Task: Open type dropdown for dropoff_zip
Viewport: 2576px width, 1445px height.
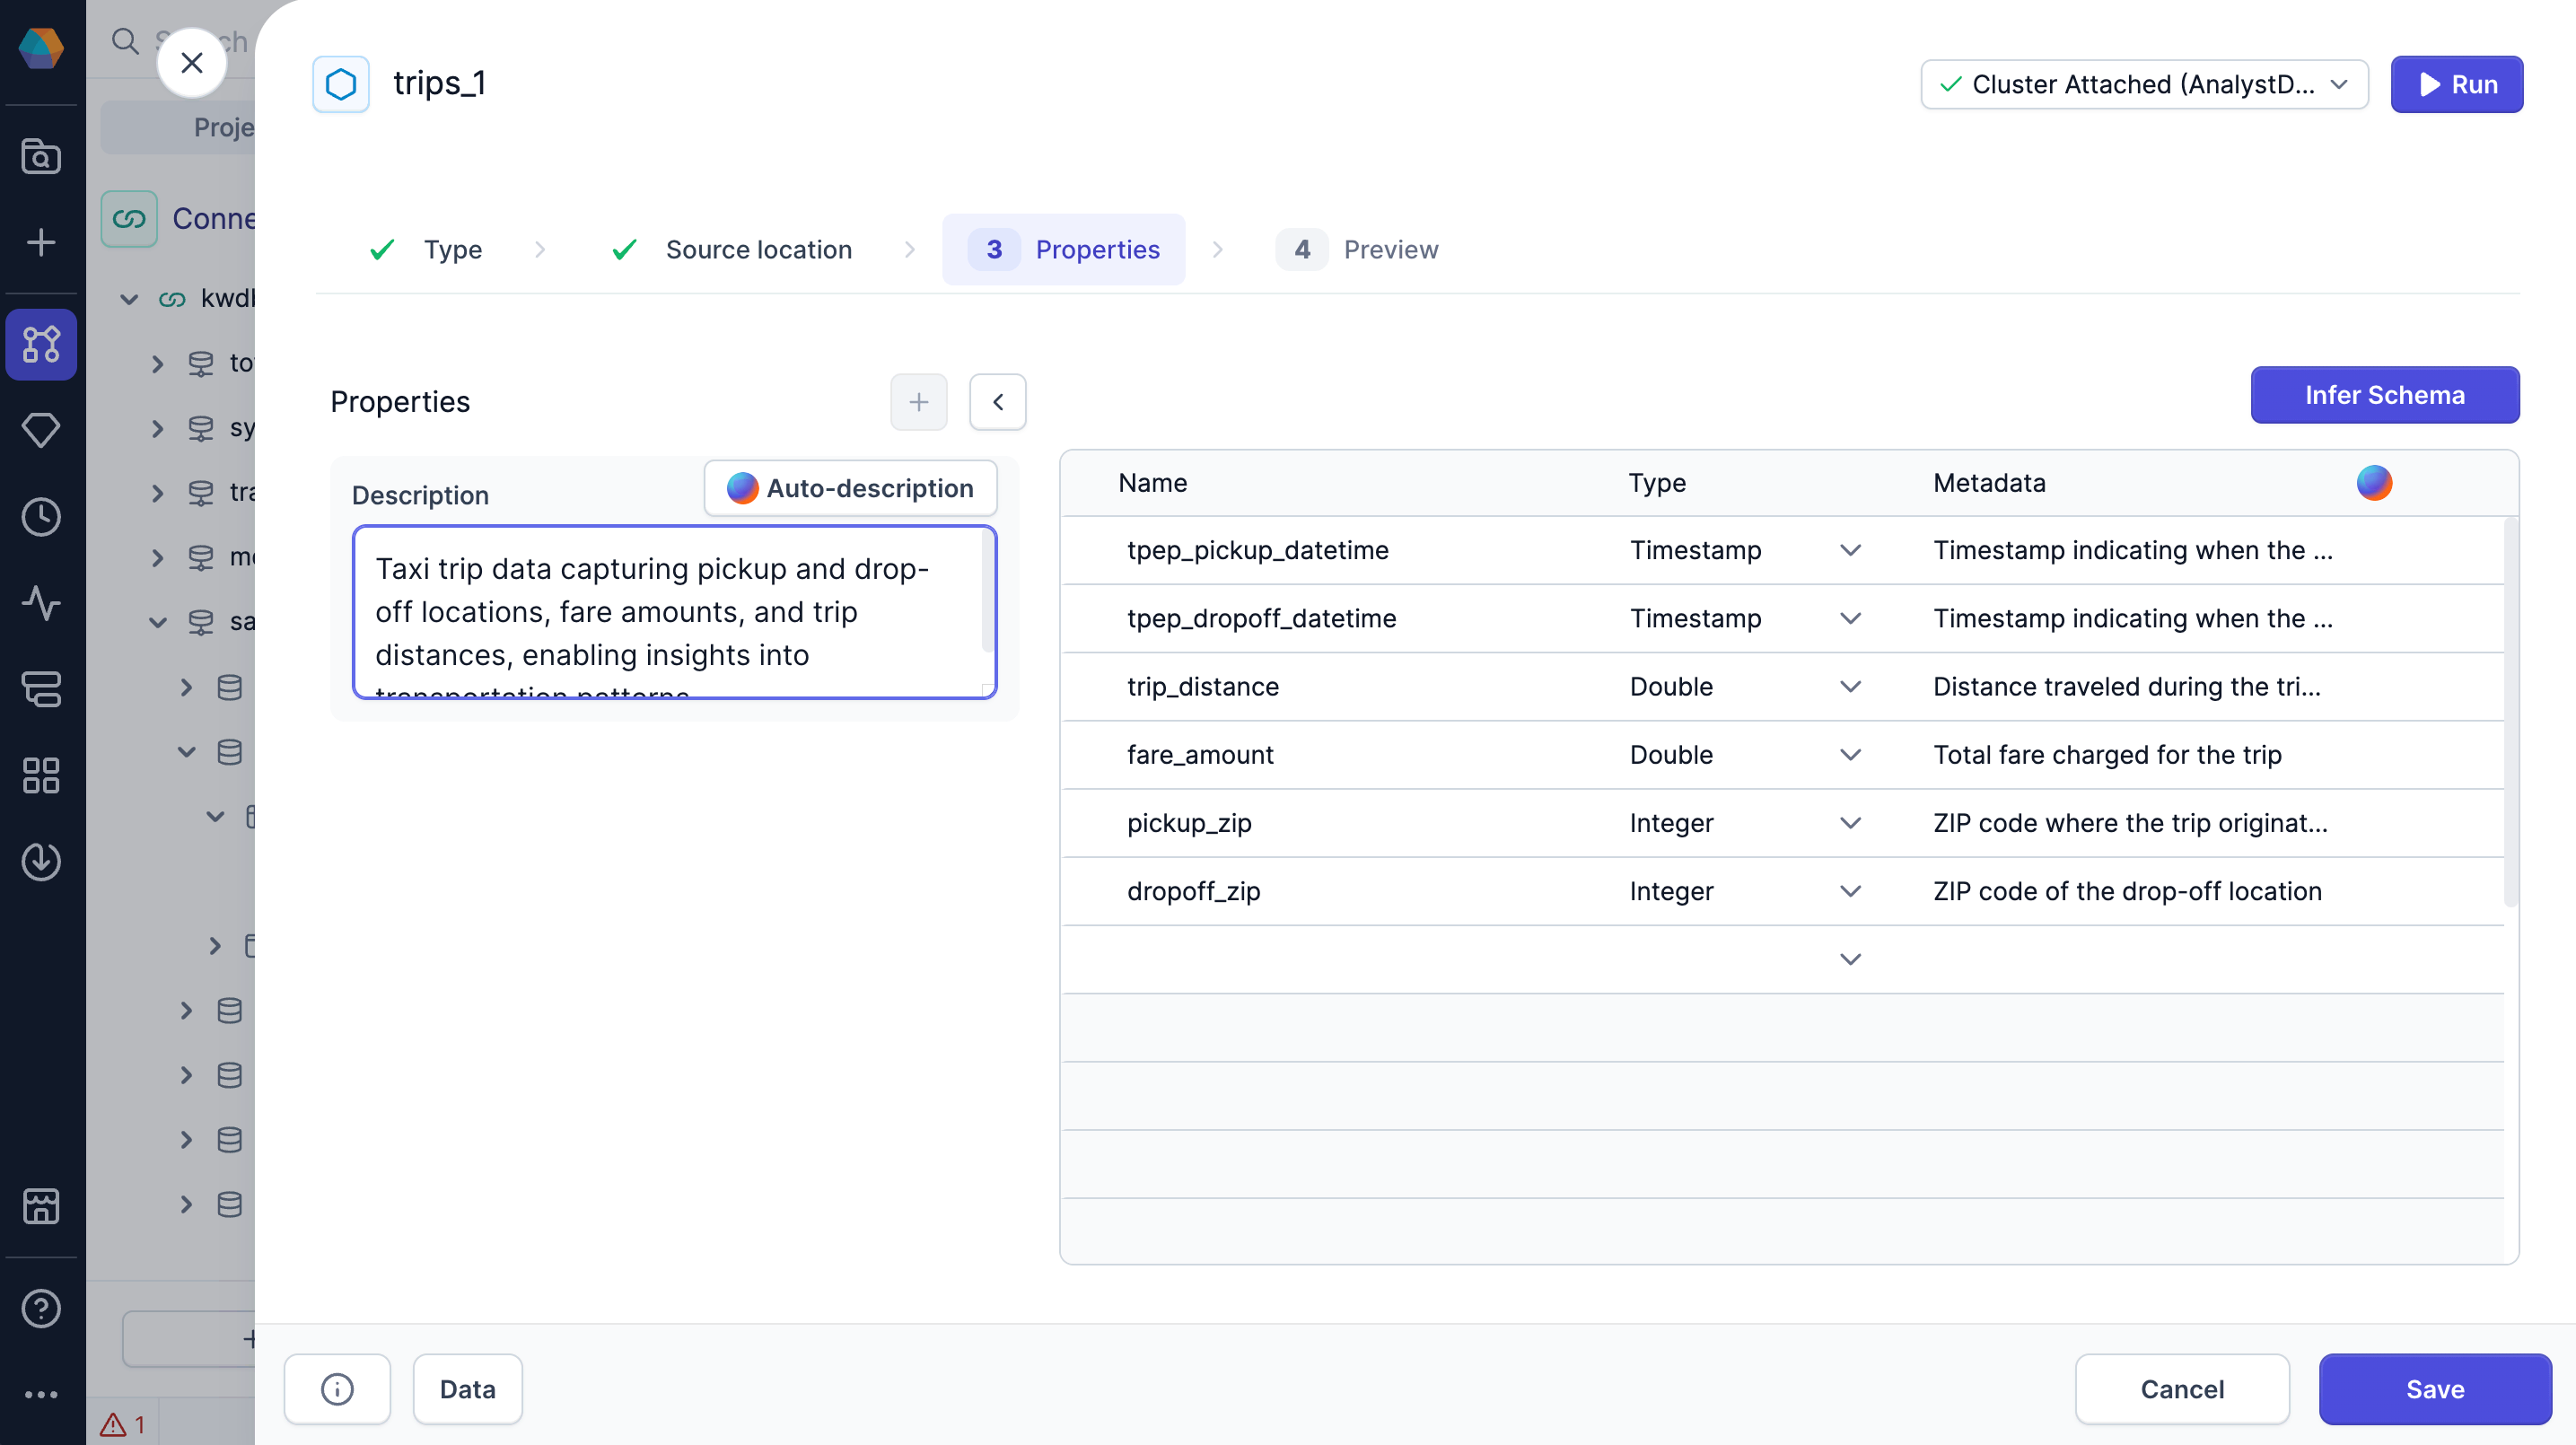Action: point(1850,890)
